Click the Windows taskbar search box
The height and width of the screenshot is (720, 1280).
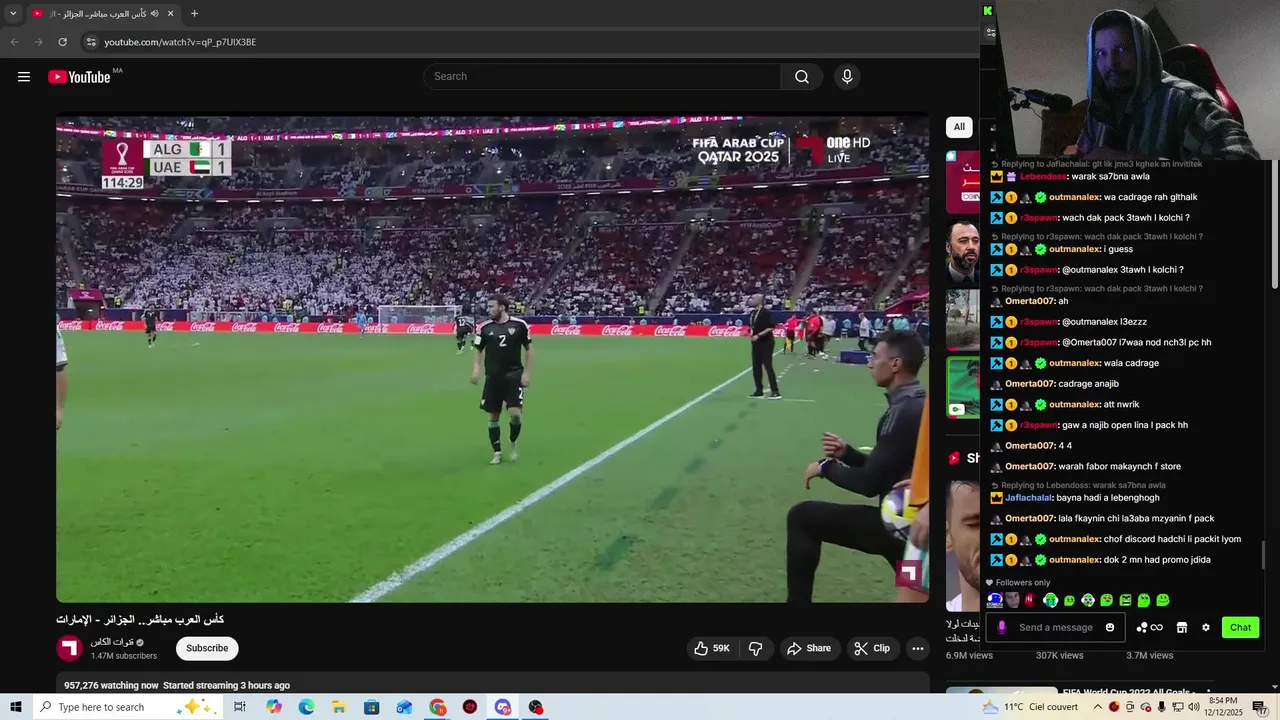pos(128,707)
